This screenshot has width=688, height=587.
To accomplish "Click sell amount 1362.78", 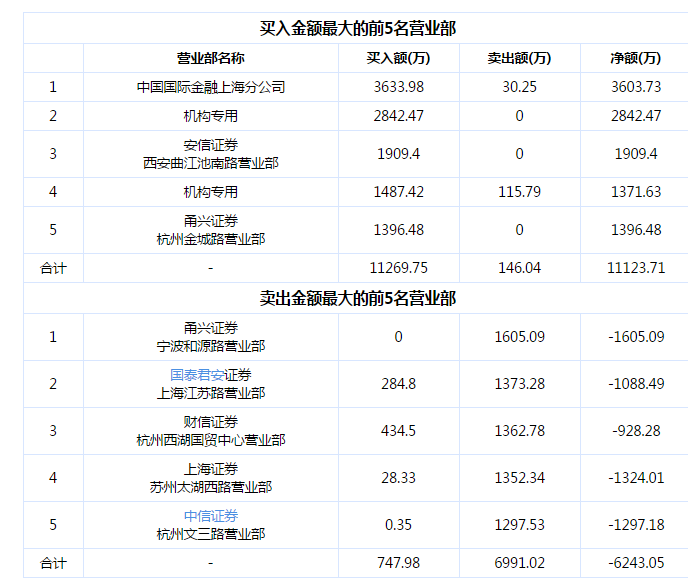I will (520, 431).
